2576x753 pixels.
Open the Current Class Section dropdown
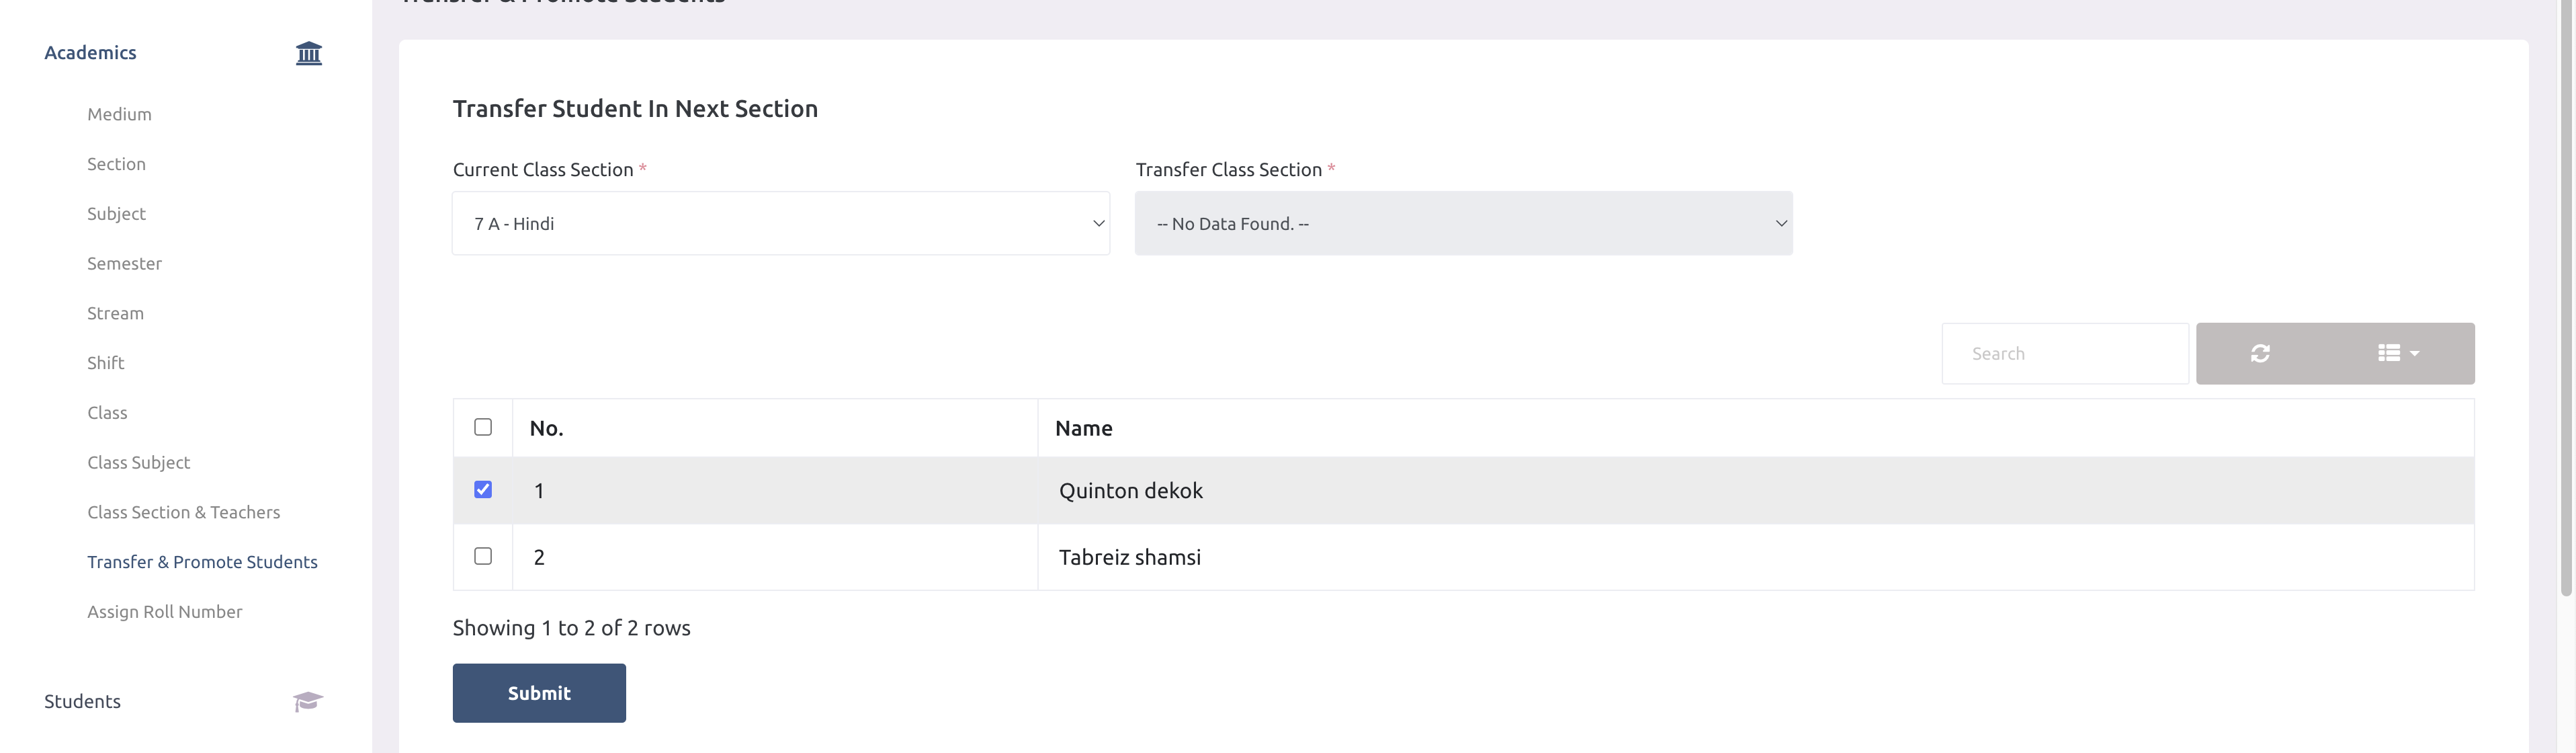(x=780, y=223)
